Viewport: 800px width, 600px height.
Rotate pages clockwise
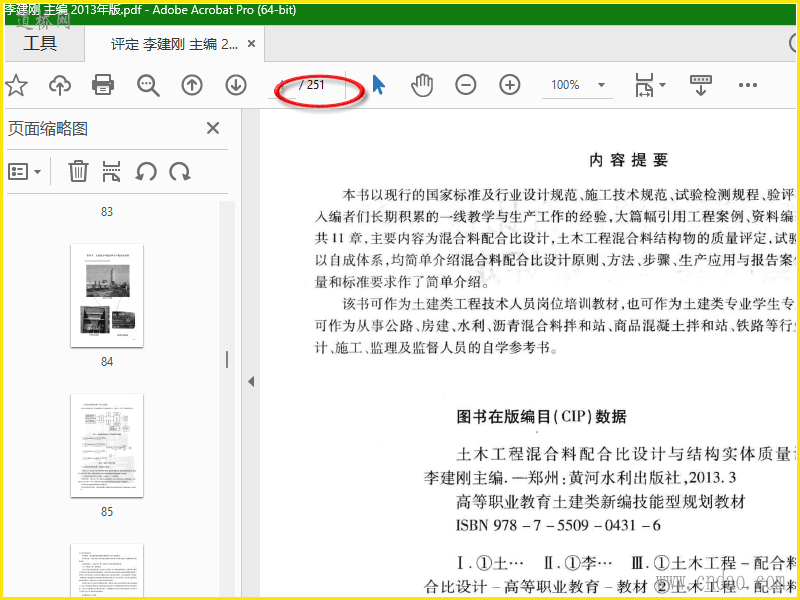click(180, 172)
